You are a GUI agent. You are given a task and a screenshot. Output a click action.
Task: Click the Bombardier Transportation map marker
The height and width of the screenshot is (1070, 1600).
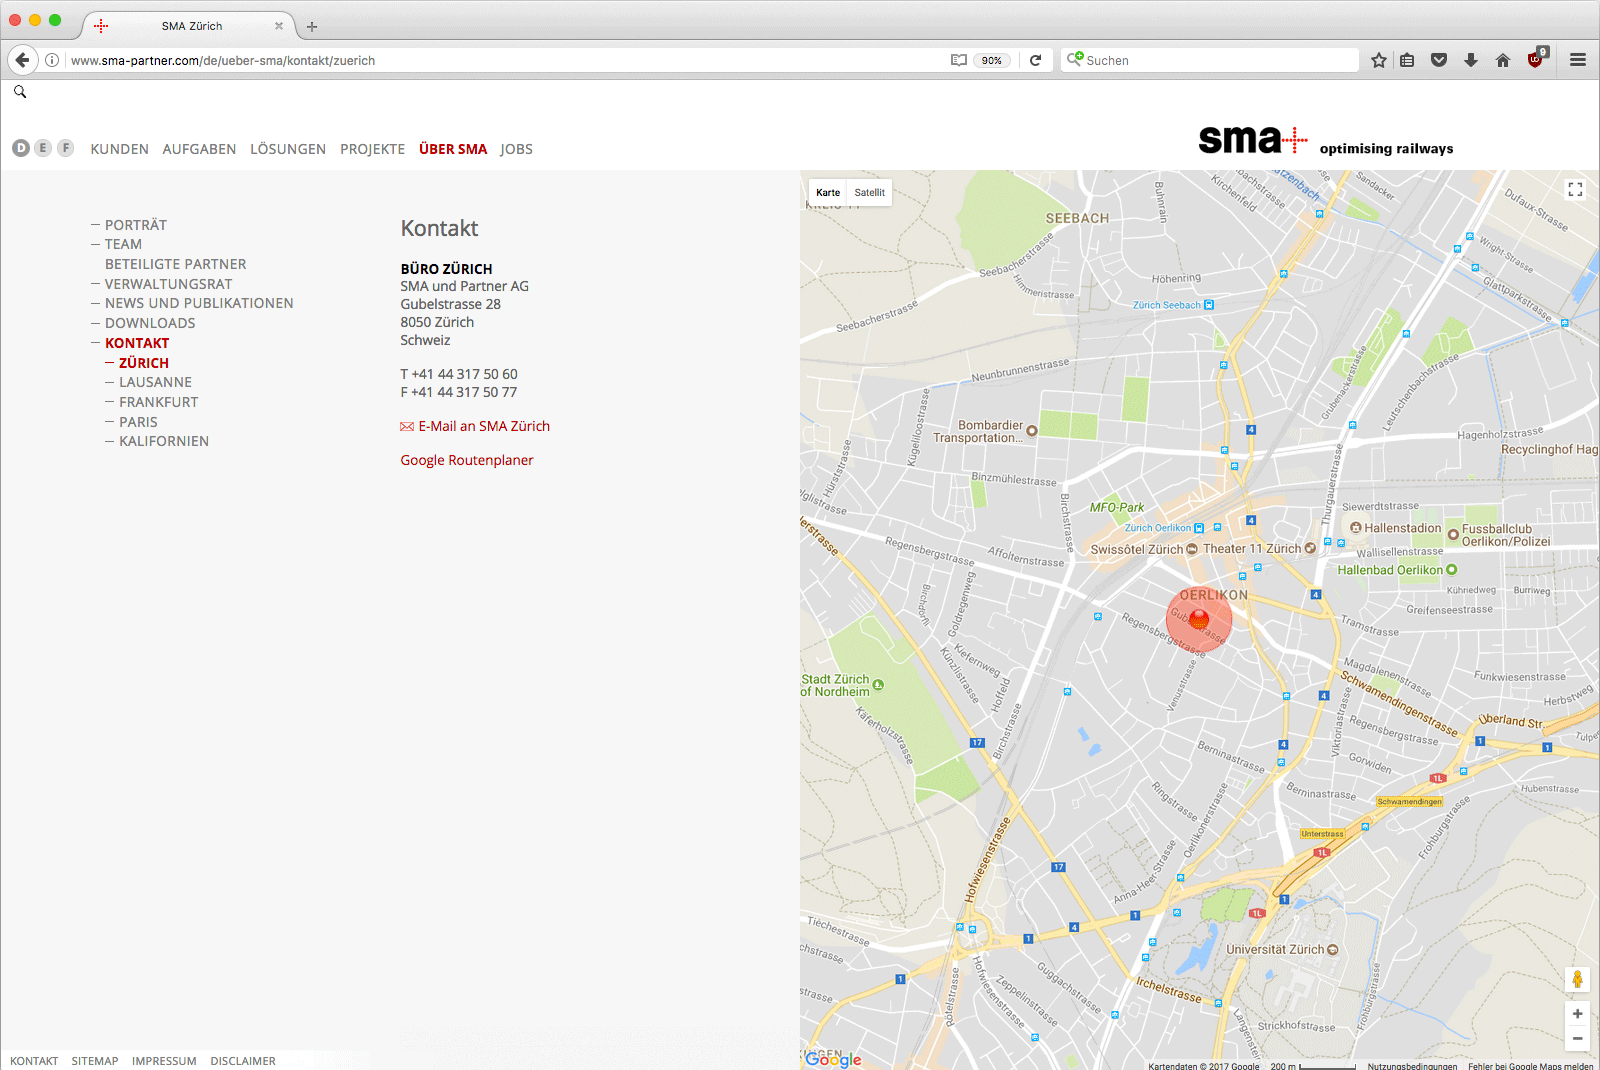[x=1032, y=431]
